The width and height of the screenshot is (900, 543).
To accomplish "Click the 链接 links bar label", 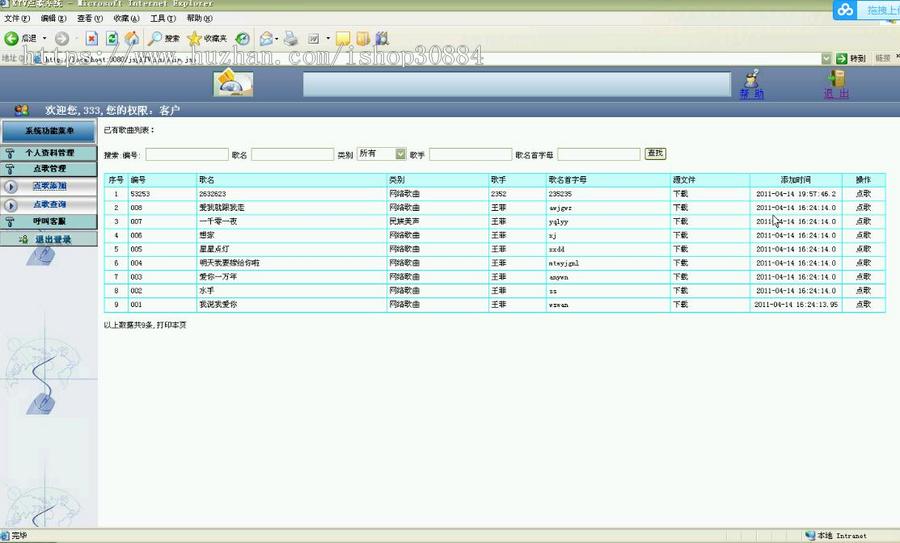I will tap(882, 59).
